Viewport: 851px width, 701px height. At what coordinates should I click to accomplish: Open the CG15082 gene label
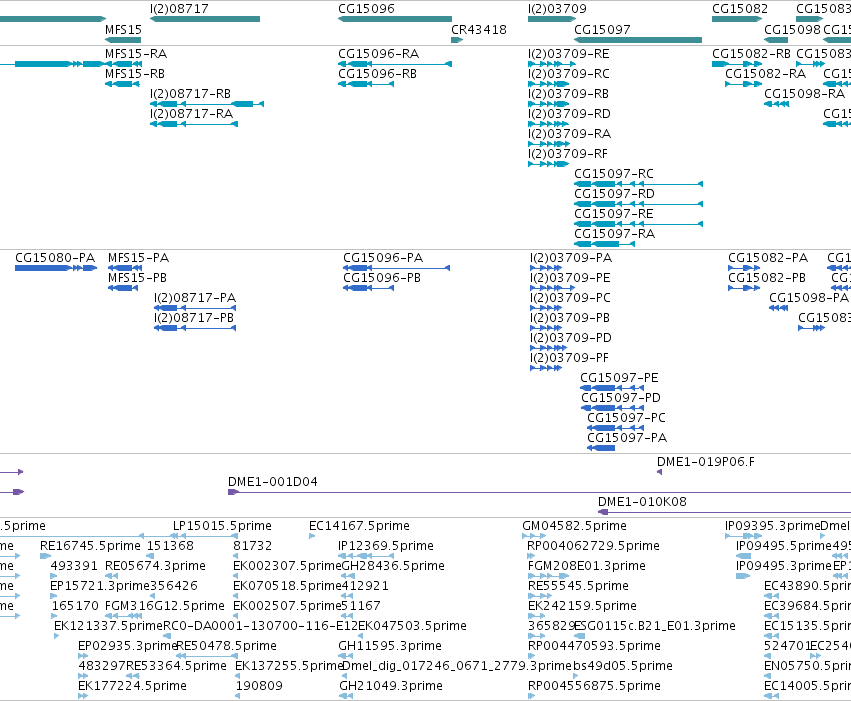[740, 9]
